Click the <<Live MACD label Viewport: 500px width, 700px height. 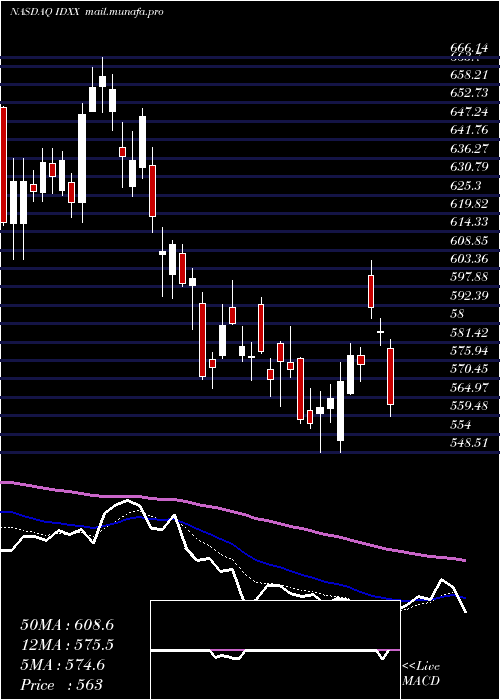(421, 673)
